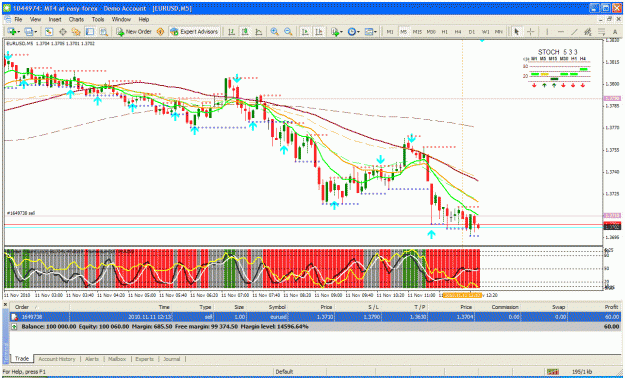
Task: Switch to the Experts tab
Action: tap(144, 359)
